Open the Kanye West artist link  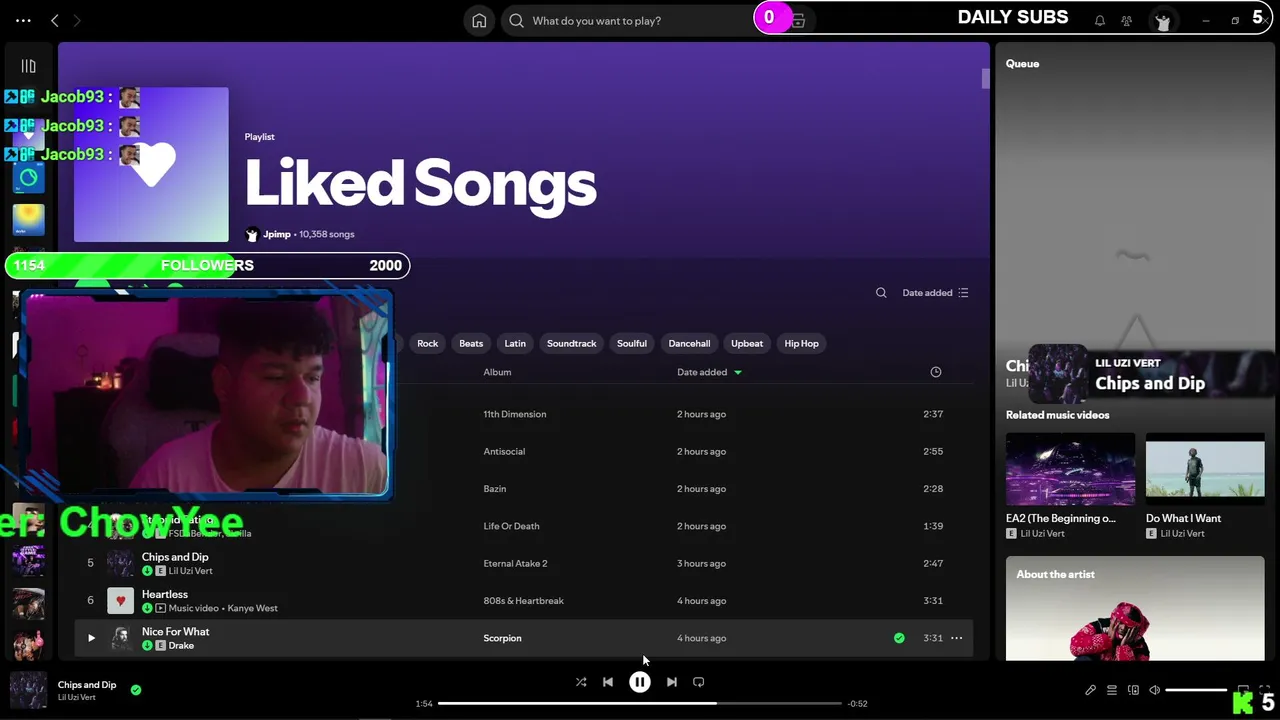[252, 608]
